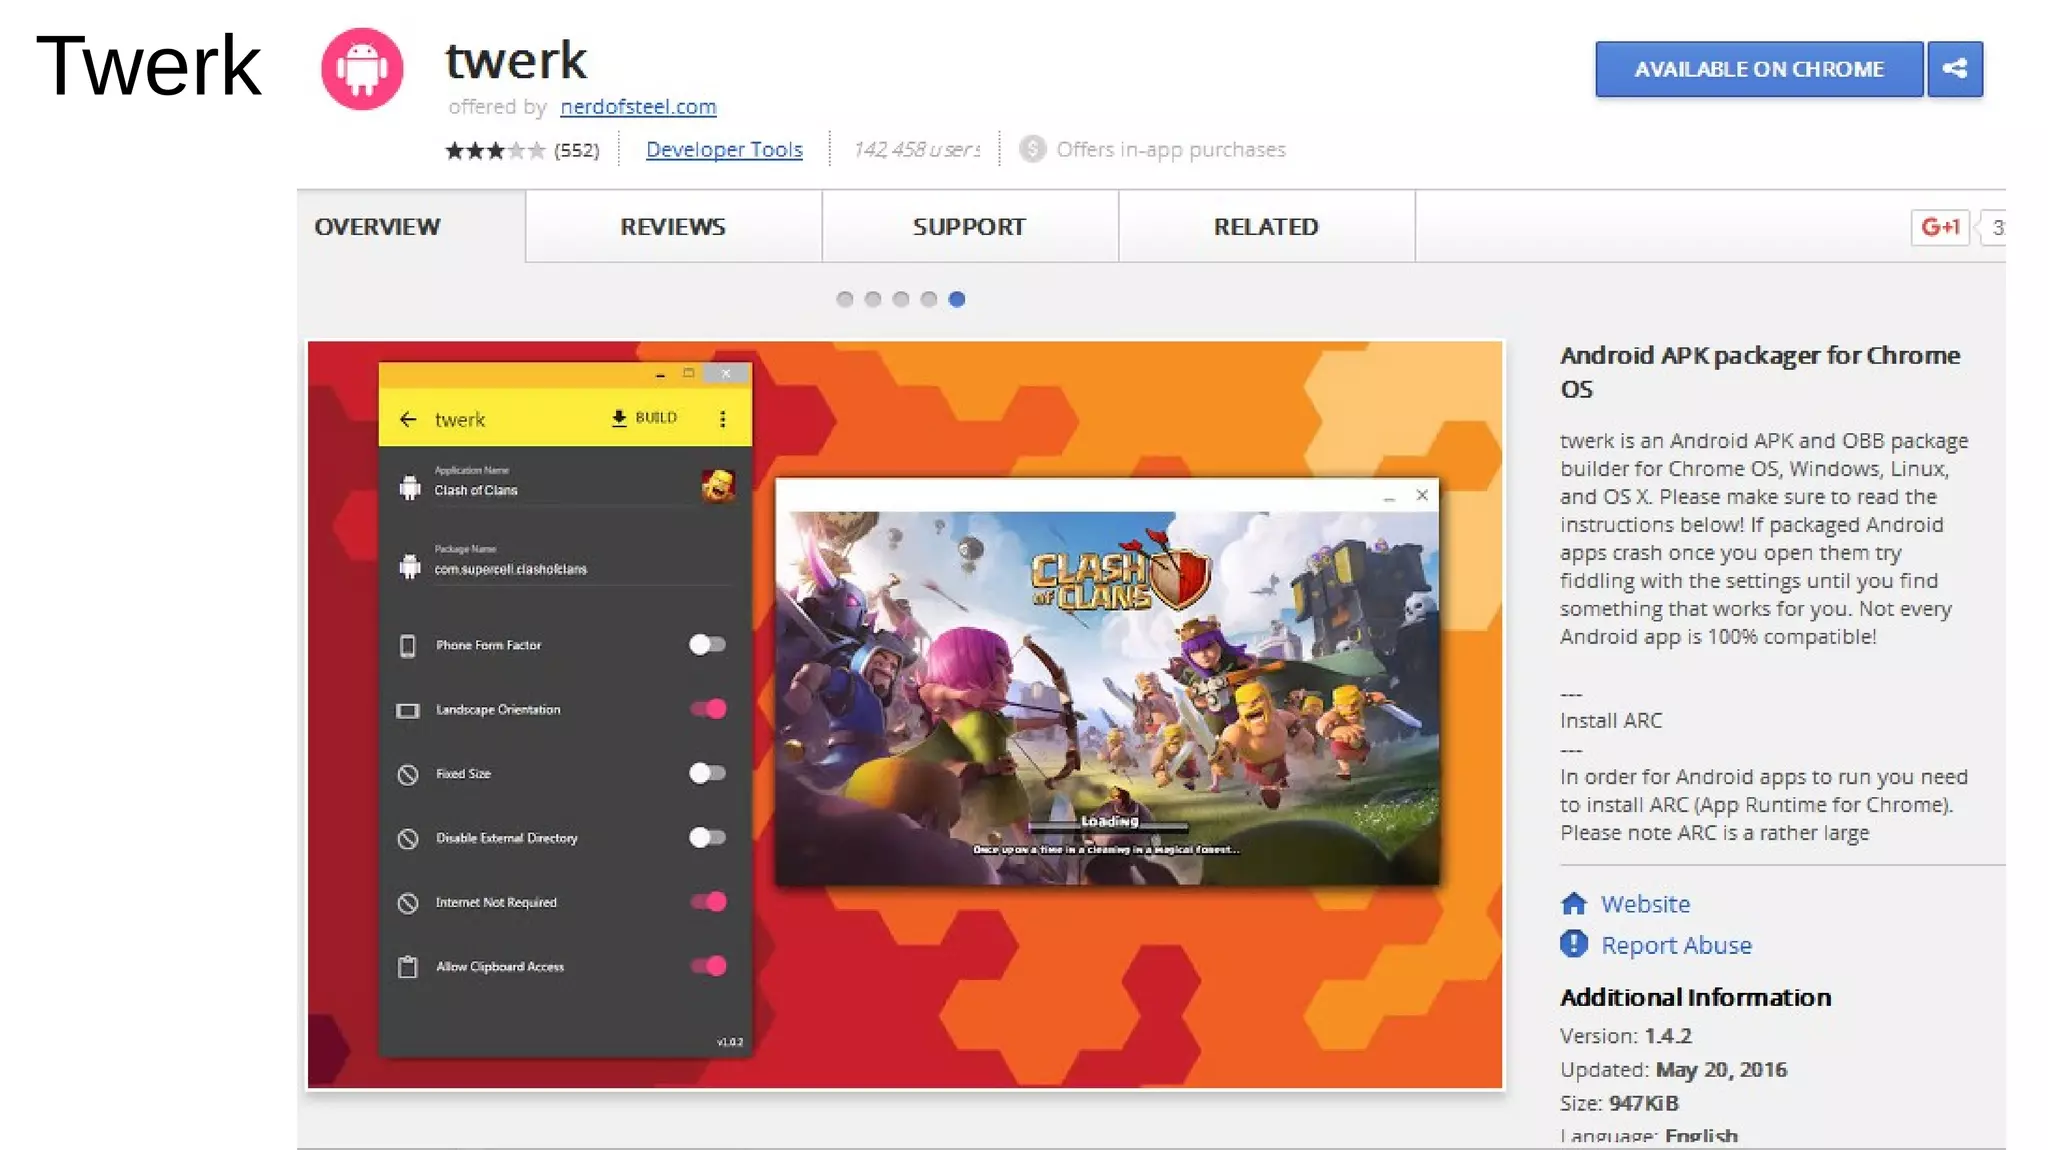Click the back arrow in twerk app
2048x1150 pixels.
tap(408, 419)
